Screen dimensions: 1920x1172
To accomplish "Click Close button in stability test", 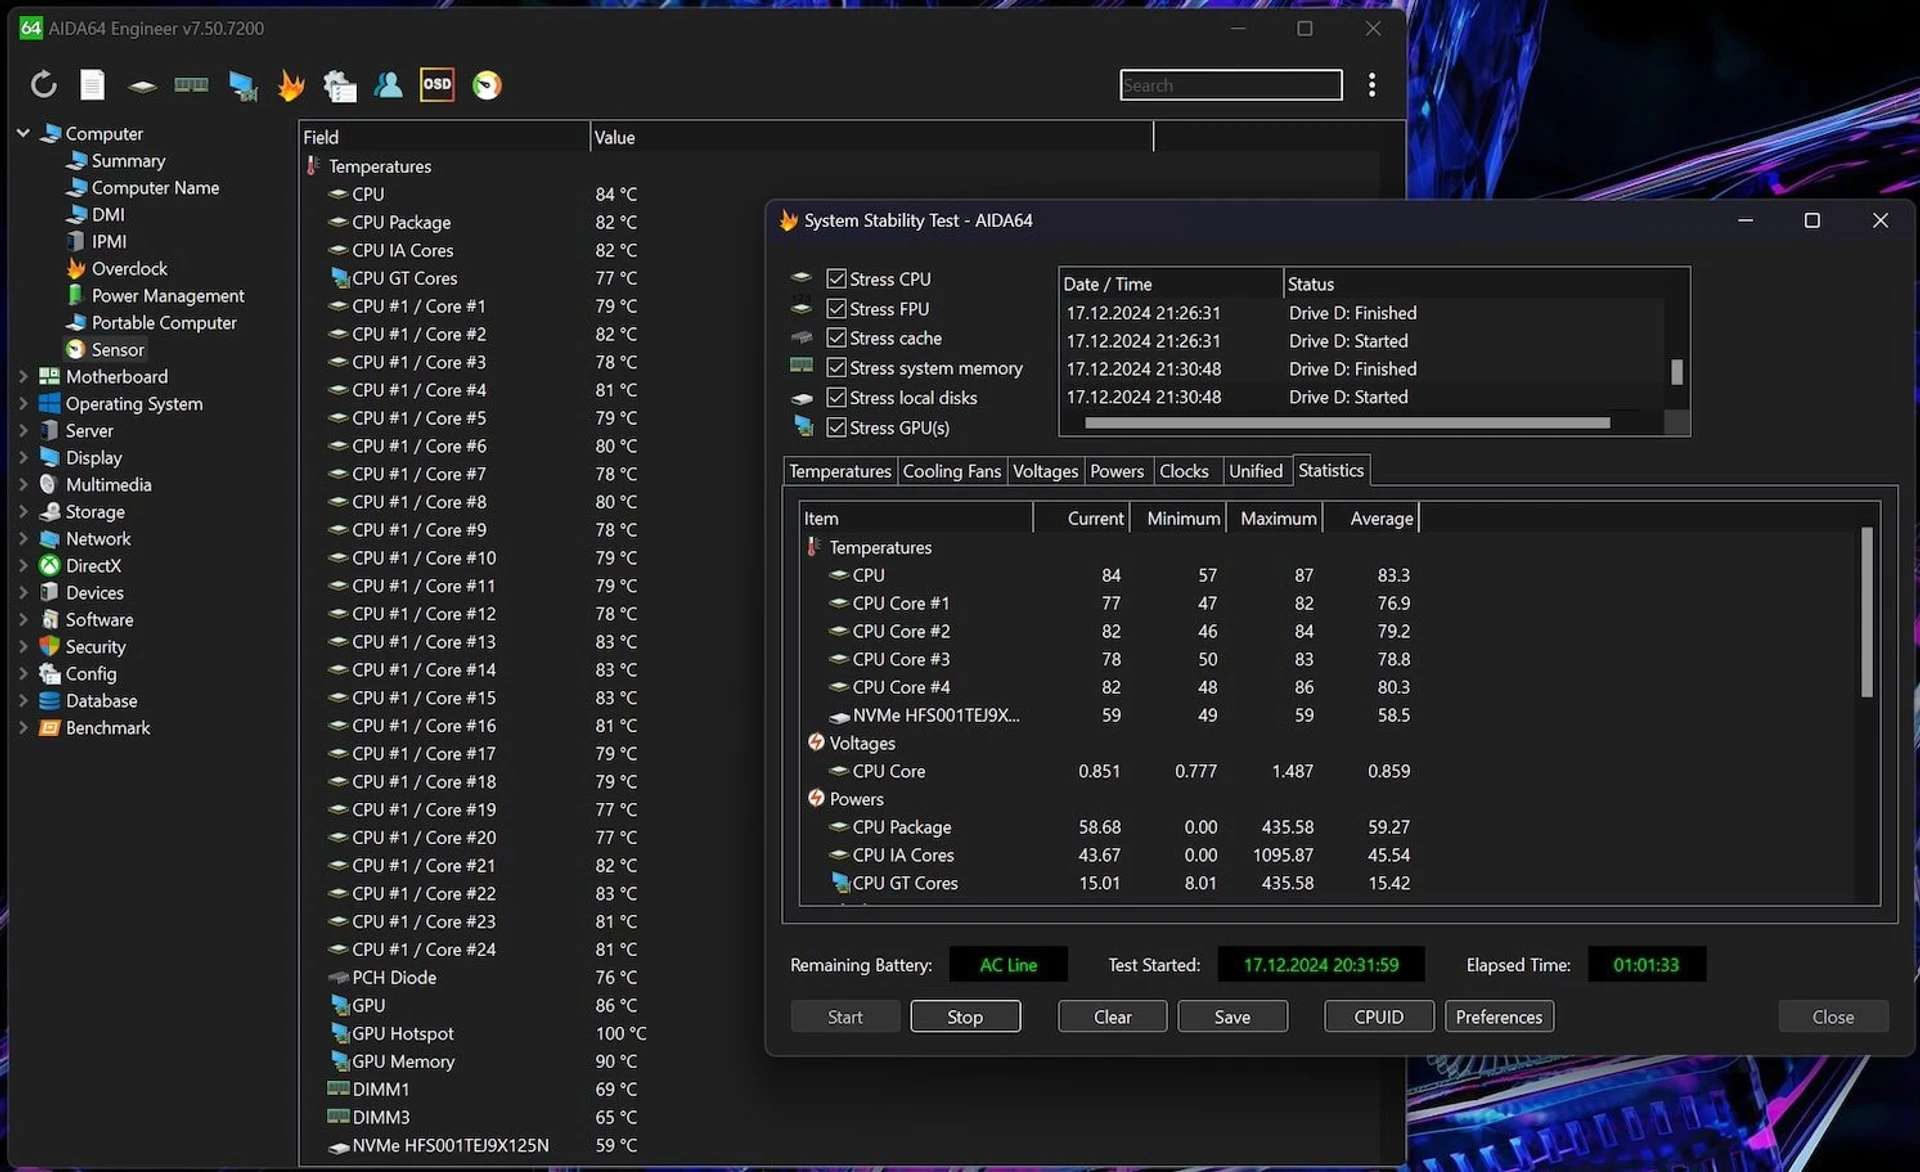I will click(x=1832, y=1017).
